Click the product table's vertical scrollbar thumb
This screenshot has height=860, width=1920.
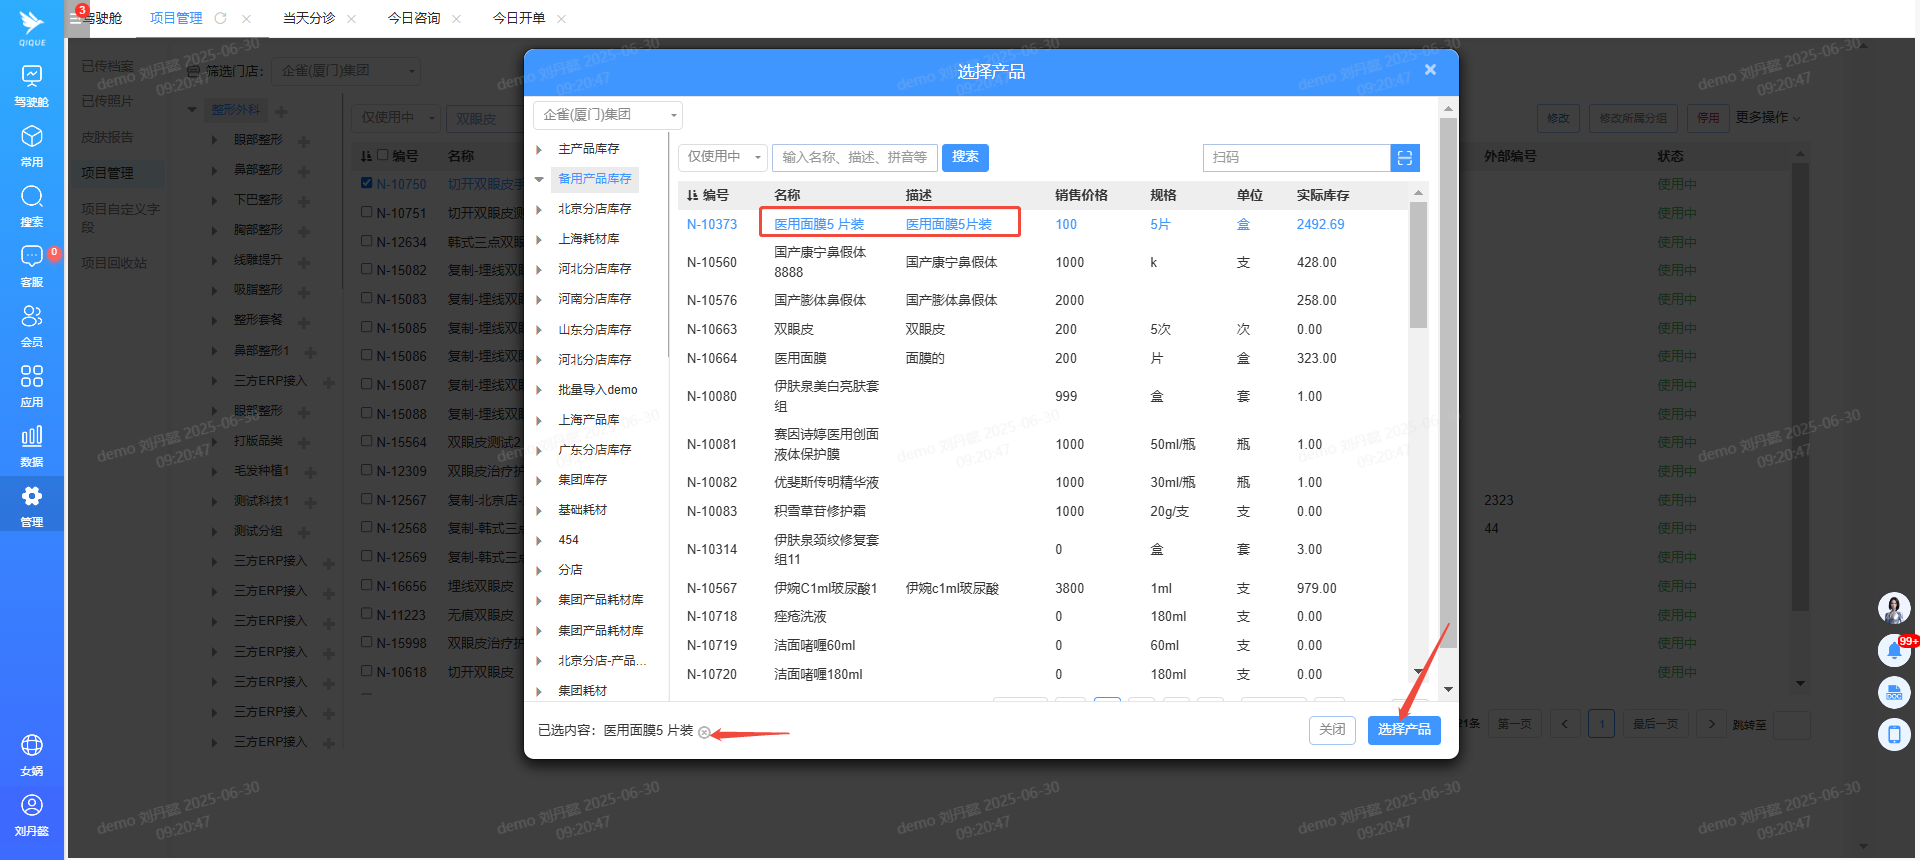pyautogui.click(x=1417, y=264)
